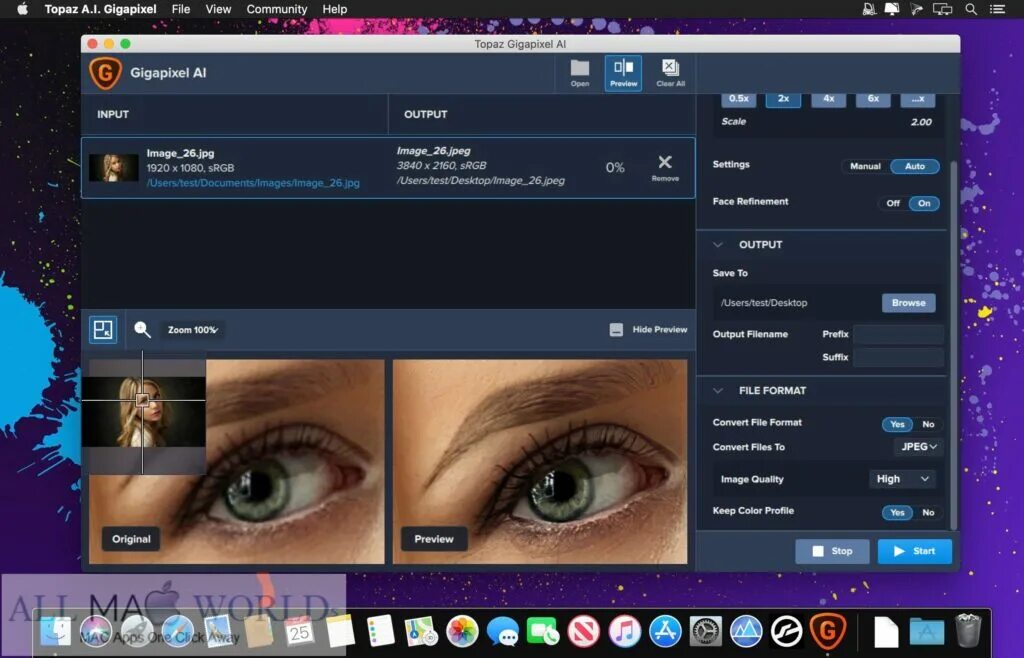Select the Image_26.jpg thumbnail in list
Viewport: 1024px width, 658px height.
[114, 168]
